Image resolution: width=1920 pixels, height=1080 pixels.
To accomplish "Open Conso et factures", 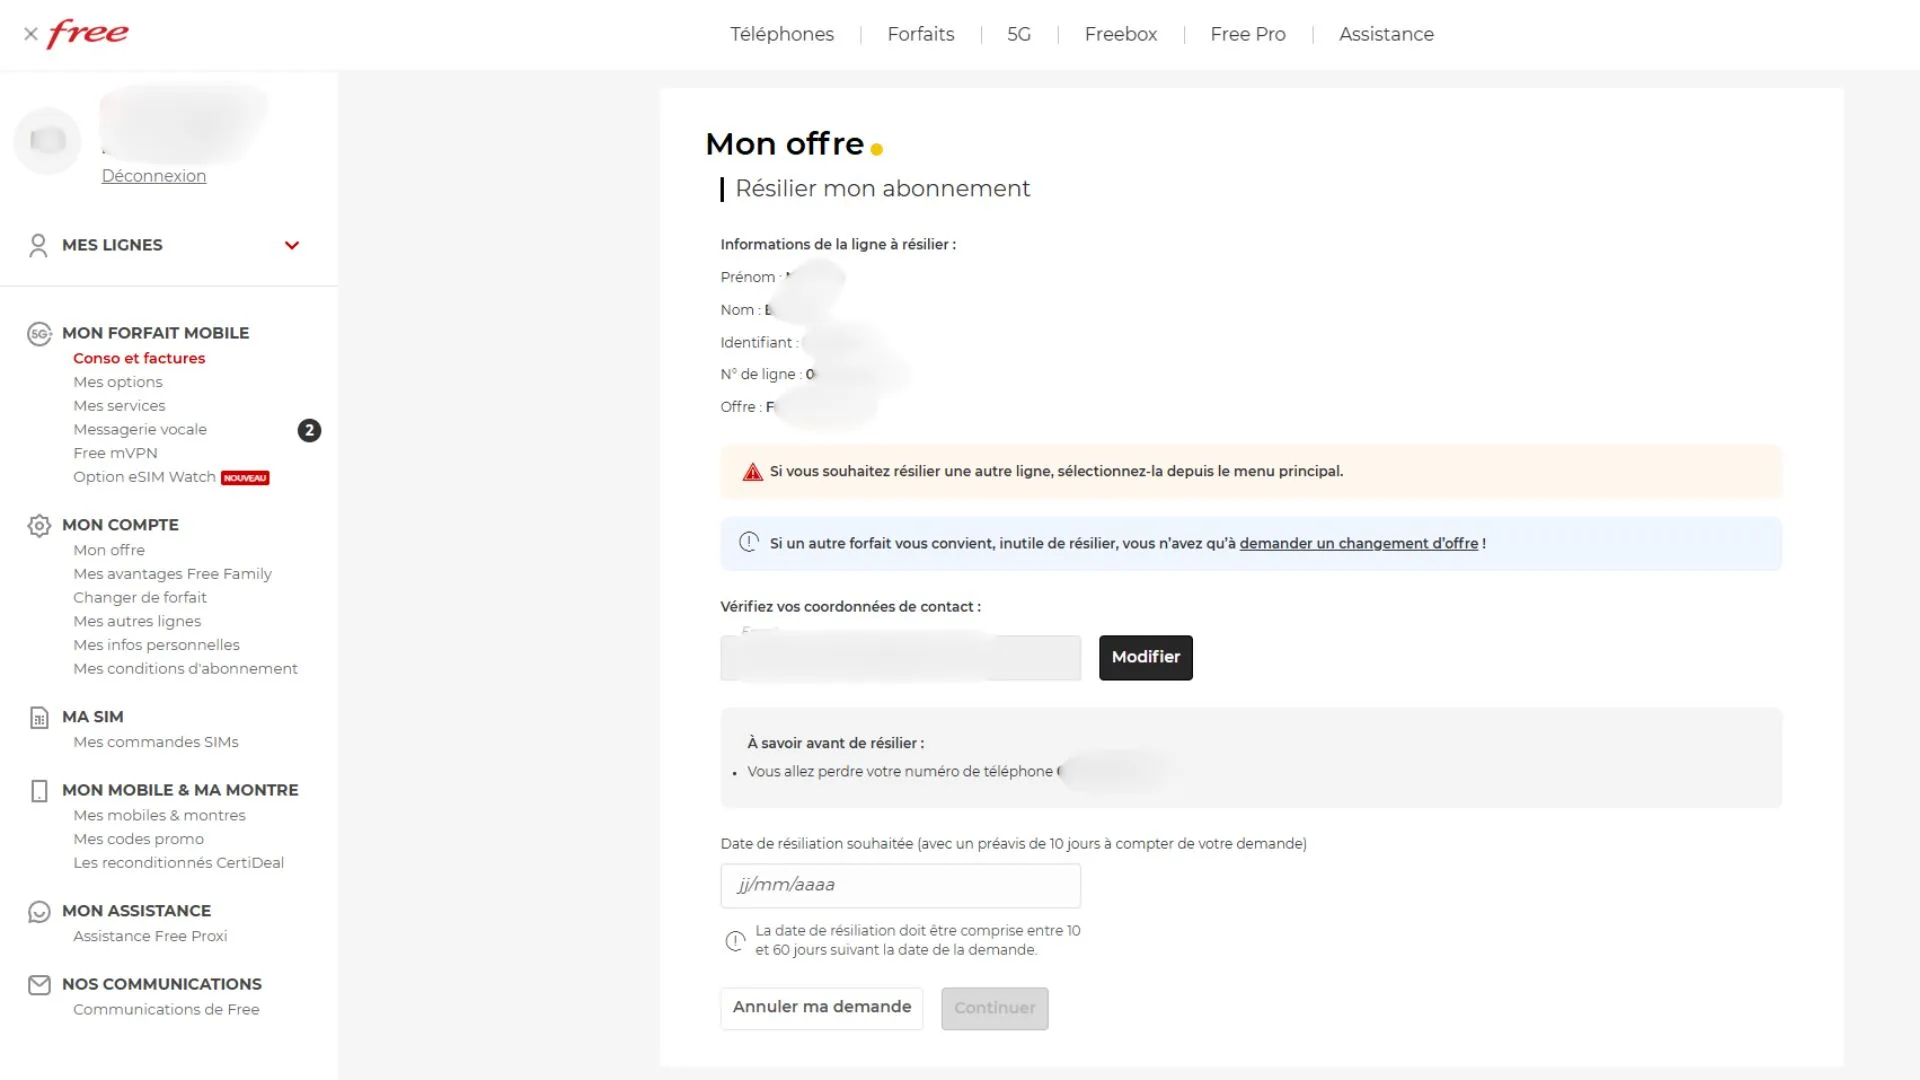I will click(x=139, y=358).
